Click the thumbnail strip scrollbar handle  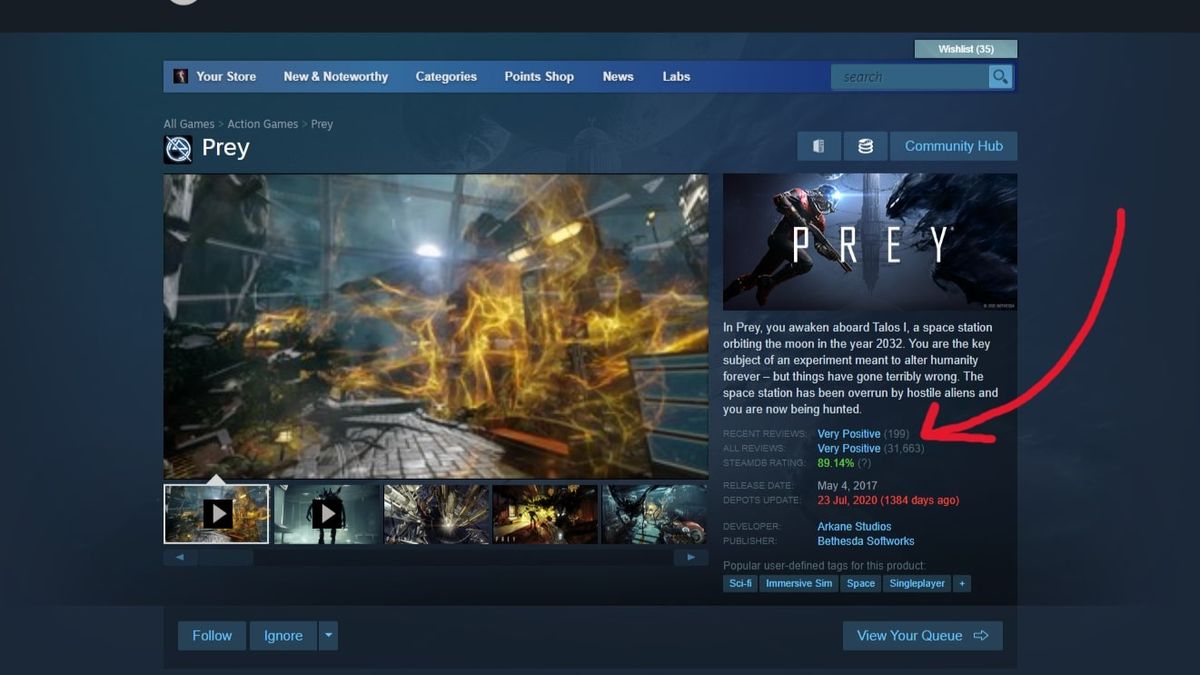(224, 558)
